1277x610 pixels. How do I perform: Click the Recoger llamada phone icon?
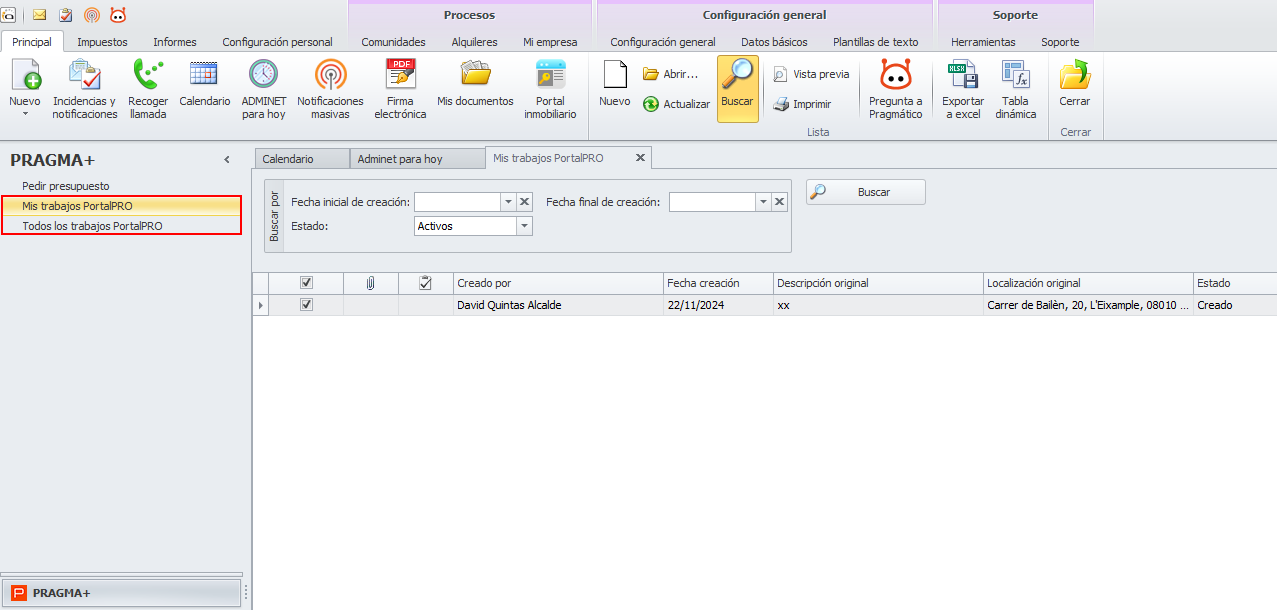148,75
